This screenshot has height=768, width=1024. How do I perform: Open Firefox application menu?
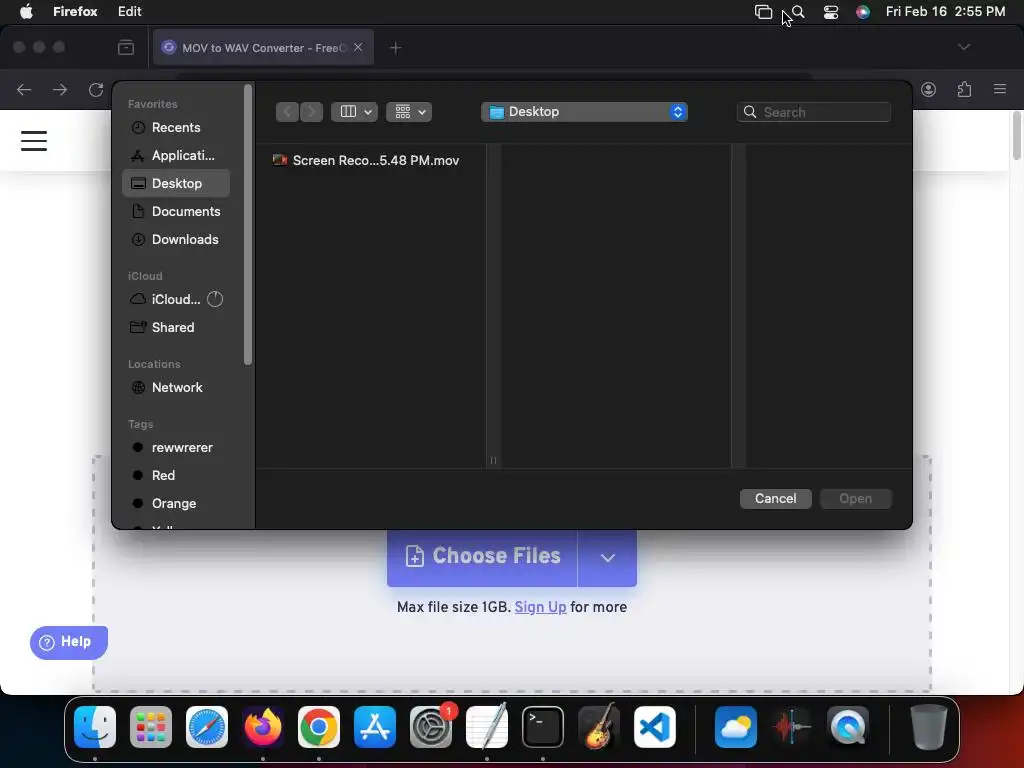(x=999, y=89)
